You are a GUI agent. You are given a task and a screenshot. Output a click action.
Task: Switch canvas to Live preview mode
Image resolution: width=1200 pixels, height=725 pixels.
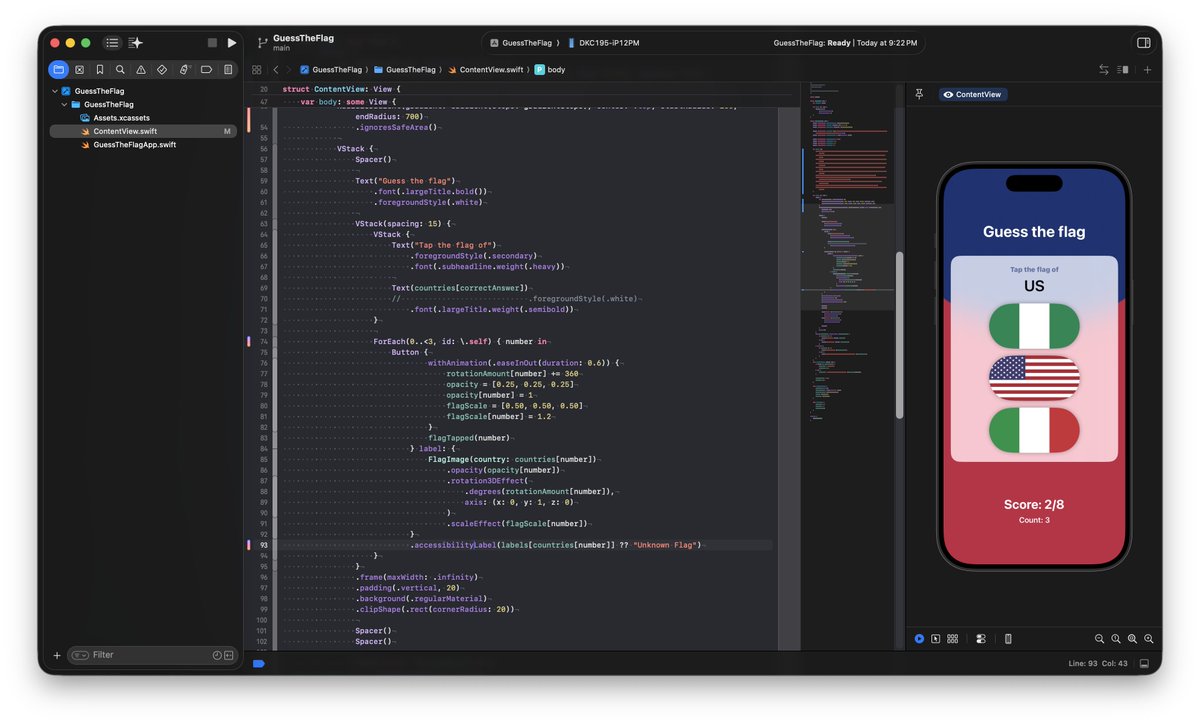click(919, 639)
